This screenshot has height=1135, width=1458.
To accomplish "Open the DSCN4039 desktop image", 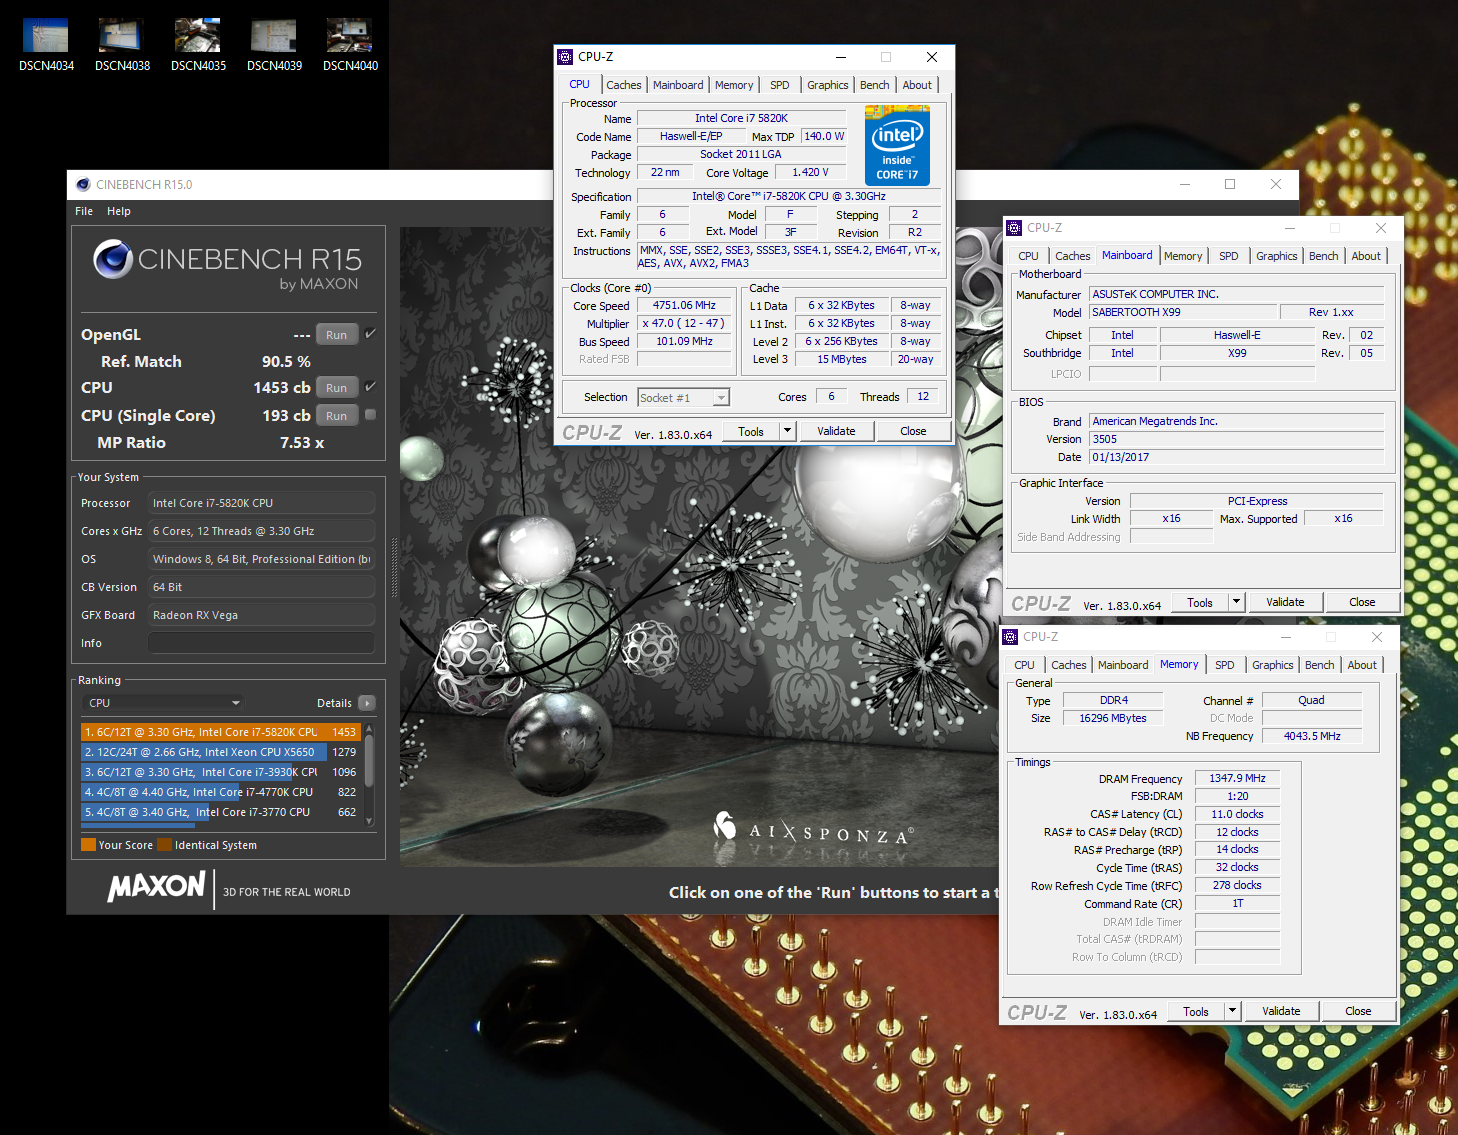I will pyautogui.click(x=274, y=45).
